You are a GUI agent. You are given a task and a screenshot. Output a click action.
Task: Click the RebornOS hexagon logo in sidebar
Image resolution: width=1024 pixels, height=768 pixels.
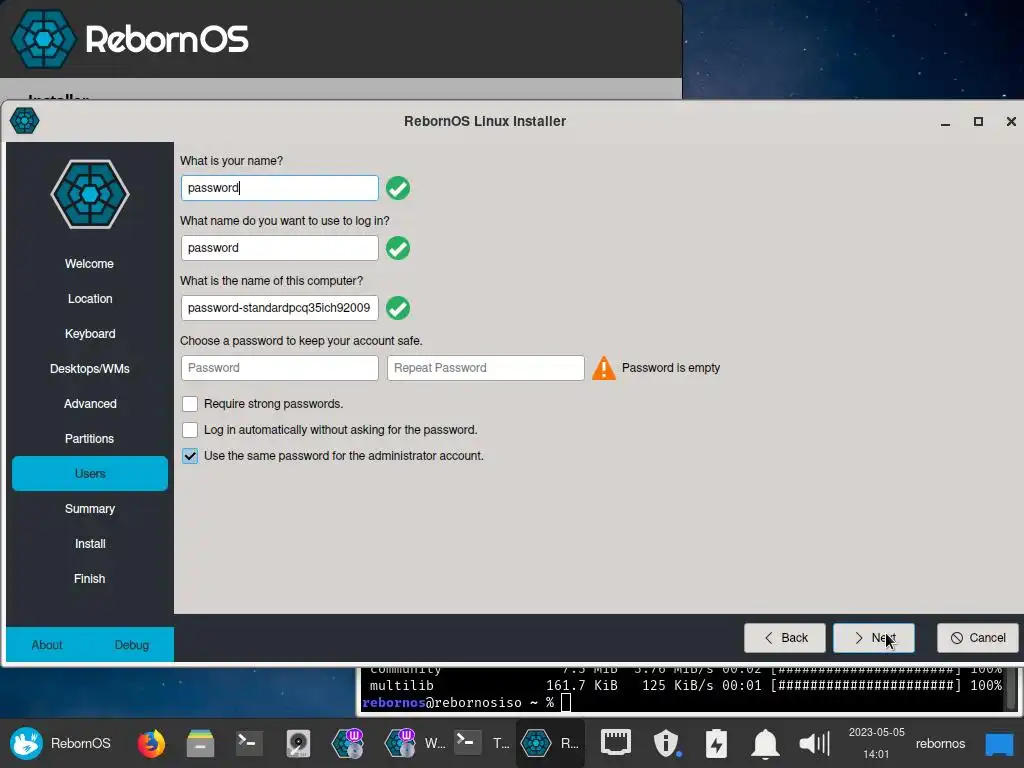(x=90, y=194)
